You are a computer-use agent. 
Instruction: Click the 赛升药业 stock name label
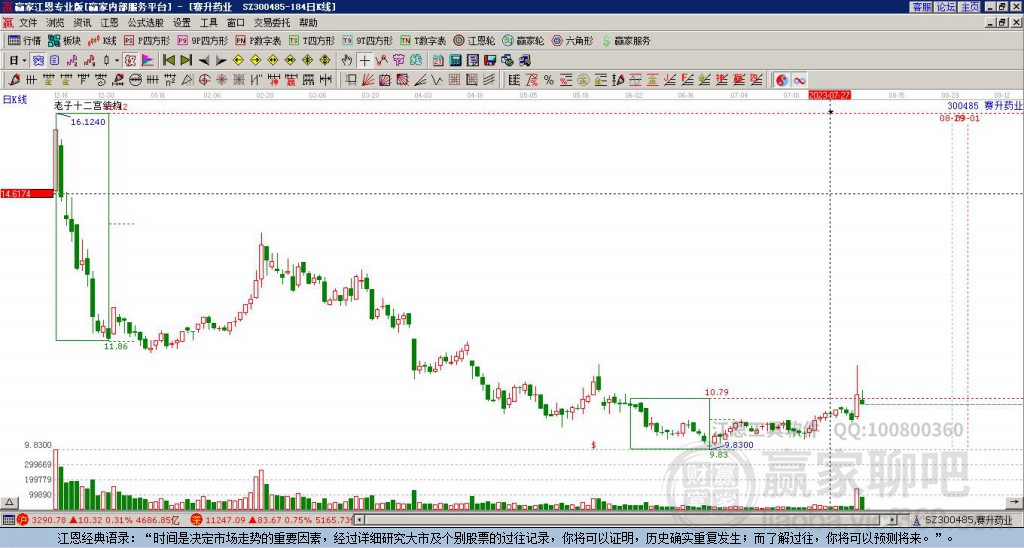pyautogui.click(x=1002, y=105)
